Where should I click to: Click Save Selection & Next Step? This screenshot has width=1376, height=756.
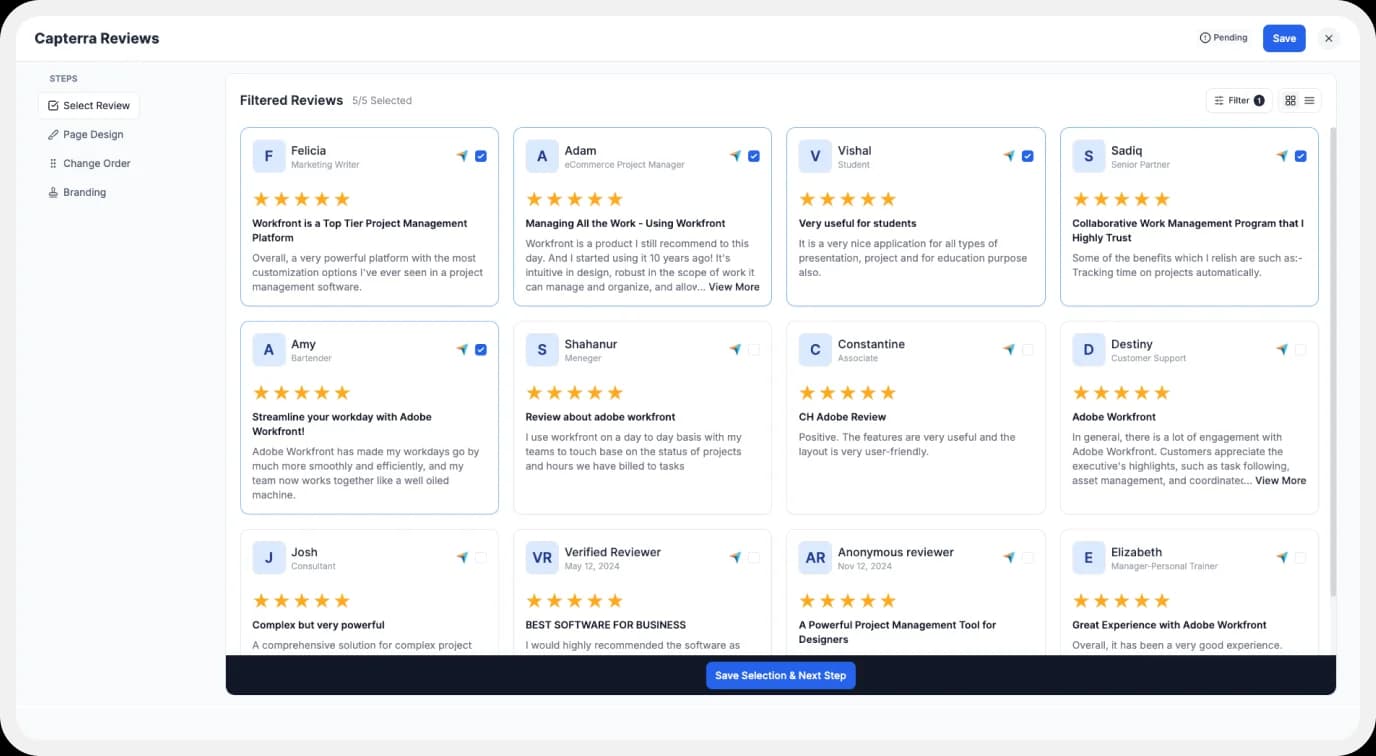(x=780, y=675)
